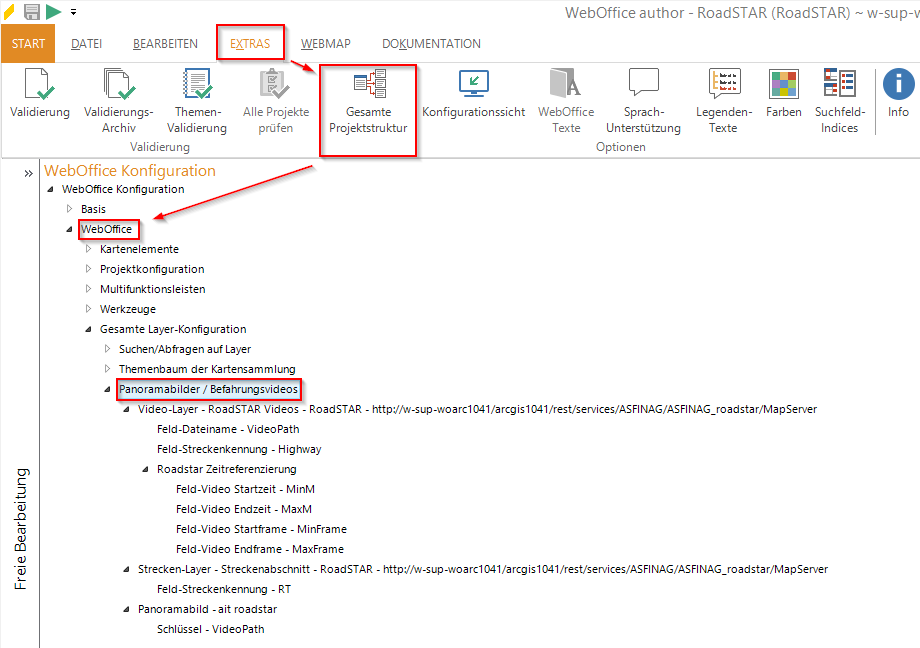Collapse the Roadstar Zeitreferenzierung node

[x=146, y=469]
